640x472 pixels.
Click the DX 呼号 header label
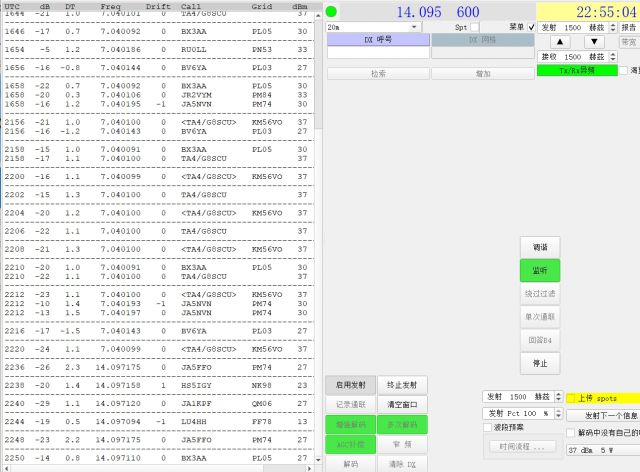[376, 40]
